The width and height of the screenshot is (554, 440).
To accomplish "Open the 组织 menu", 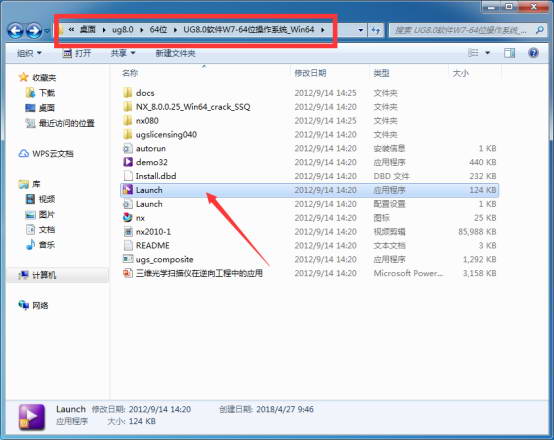I will [29, 53].
